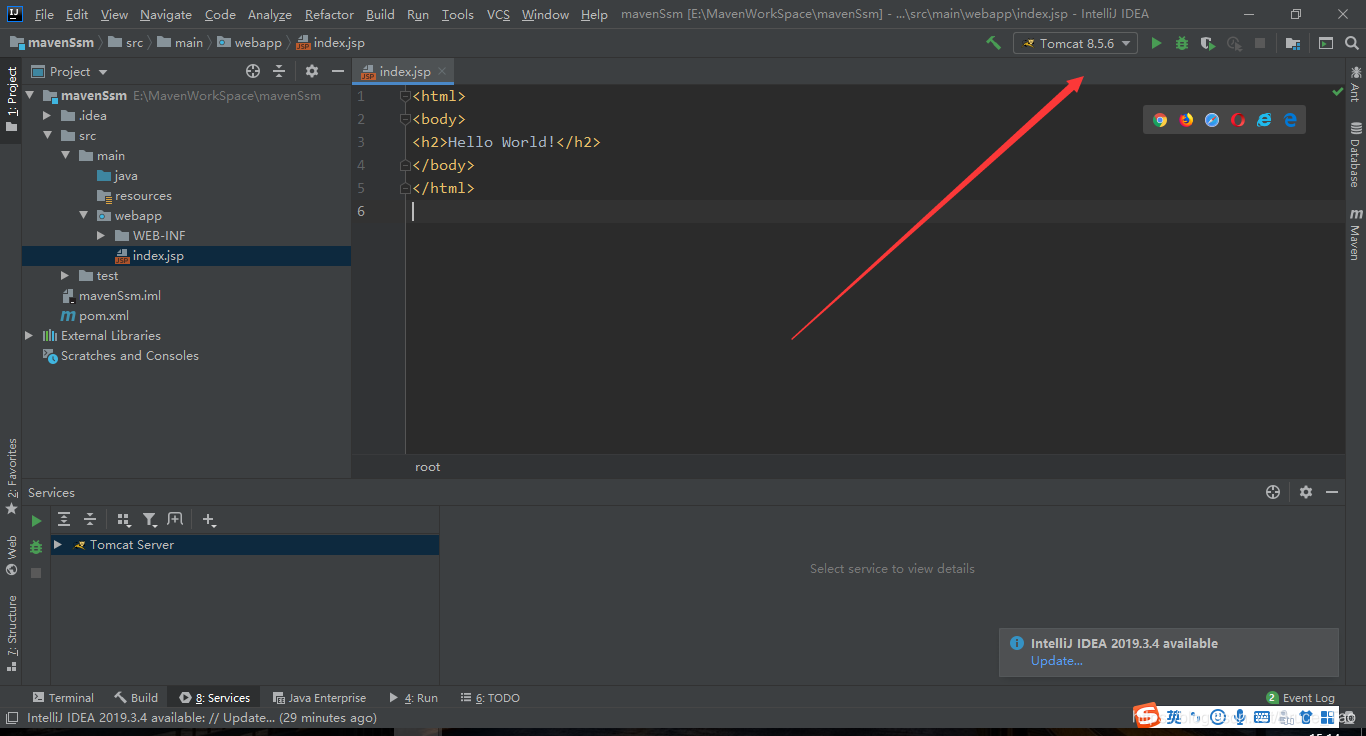
Task: Open in Firefox browser icon
Action: pos(1186,120)
